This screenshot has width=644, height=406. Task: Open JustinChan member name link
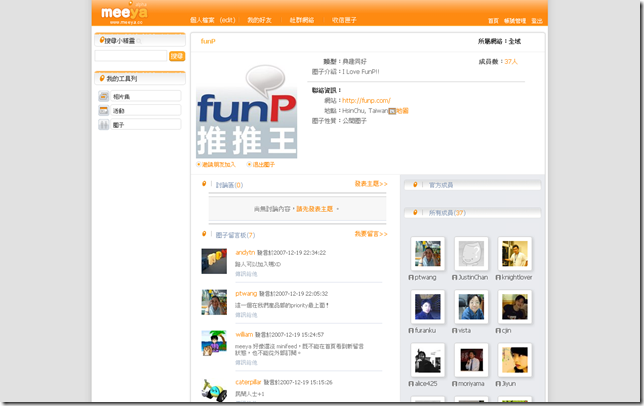pyautogui.click(x=473, y=278)
